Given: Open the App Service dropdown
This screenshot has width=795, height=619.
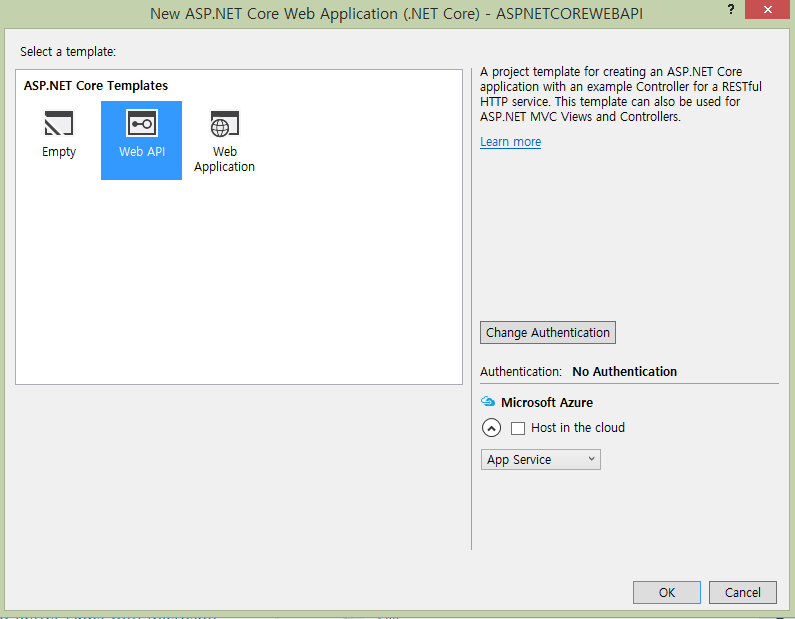Looking at the screenshot, I should 540,459.
